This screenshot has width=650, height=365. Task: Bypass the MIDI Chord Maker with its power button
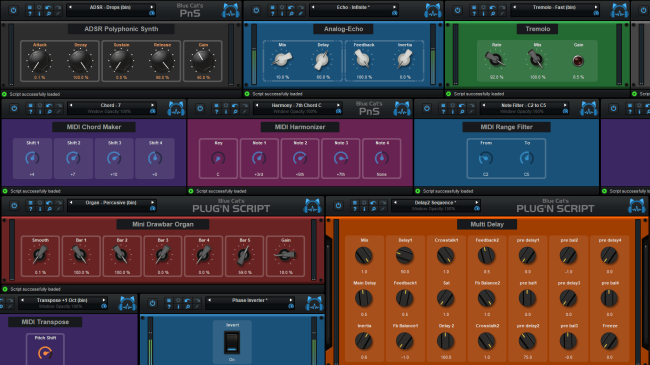click(14, 108)
